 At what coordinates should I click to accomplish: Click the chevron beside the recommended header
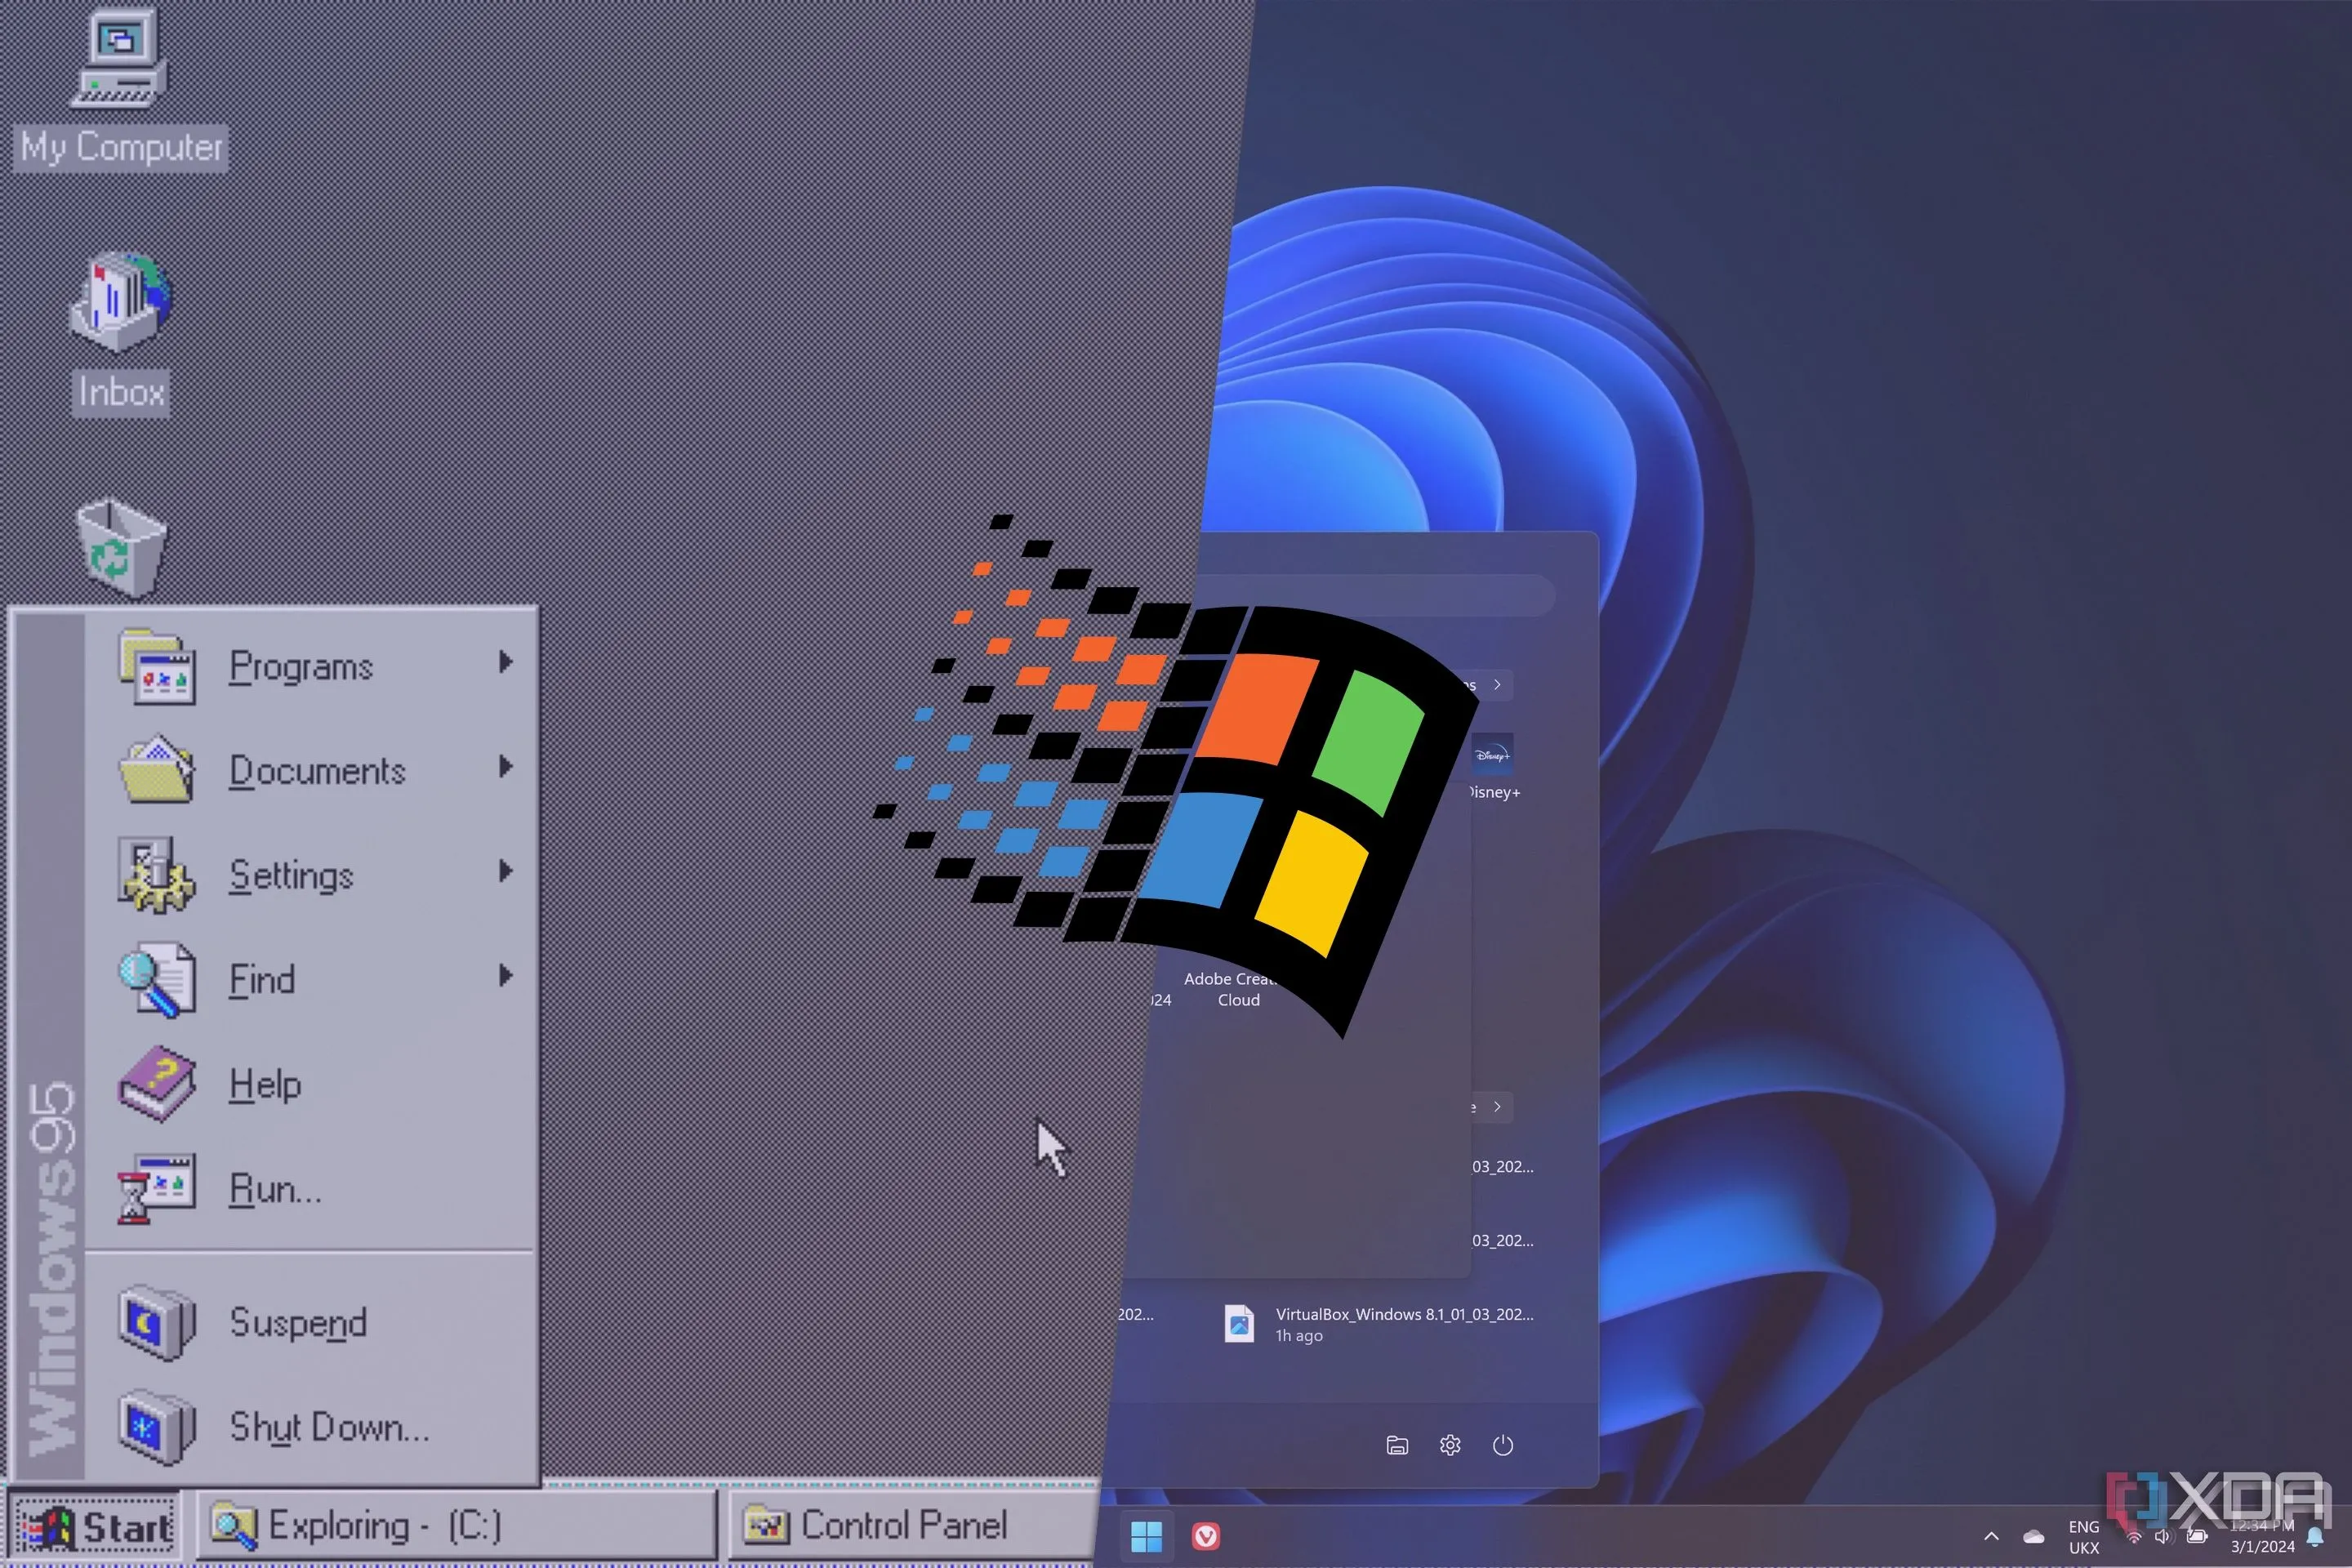point(1497,1107)
